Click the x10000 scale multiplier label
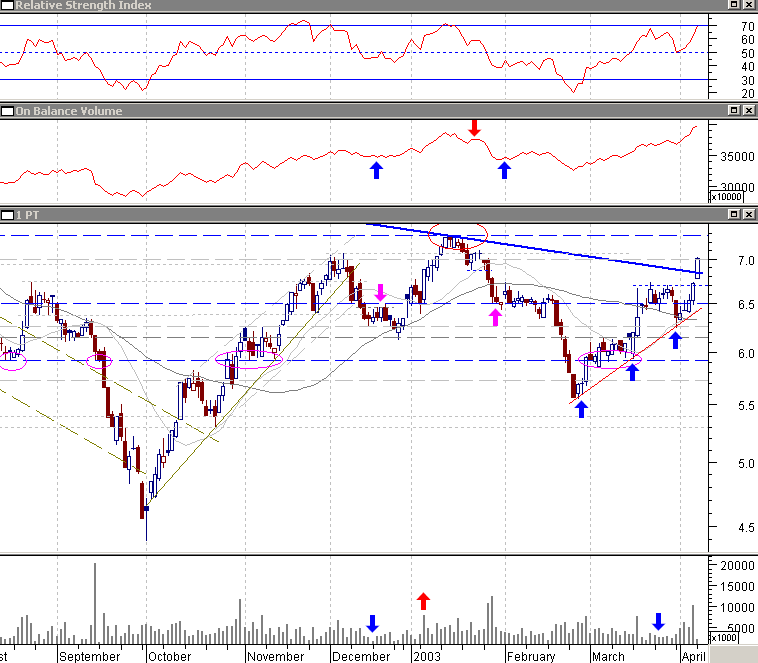 727,197
